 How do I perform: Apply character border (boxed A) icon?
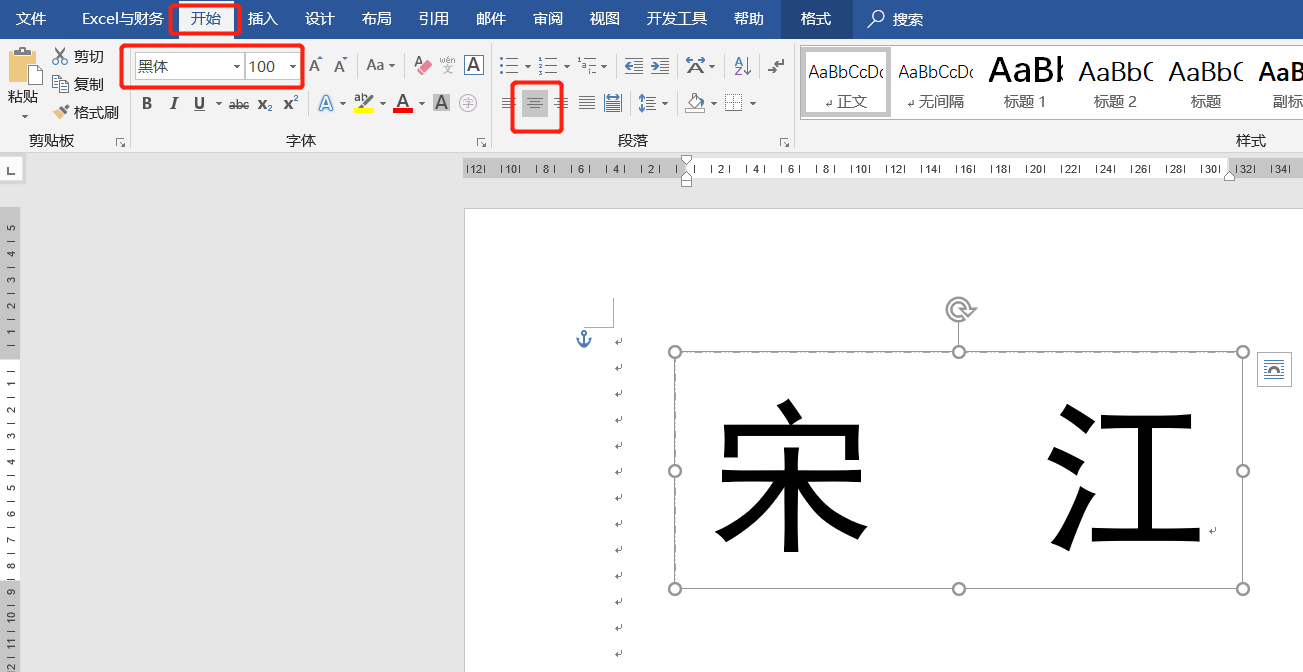(474, 65)
